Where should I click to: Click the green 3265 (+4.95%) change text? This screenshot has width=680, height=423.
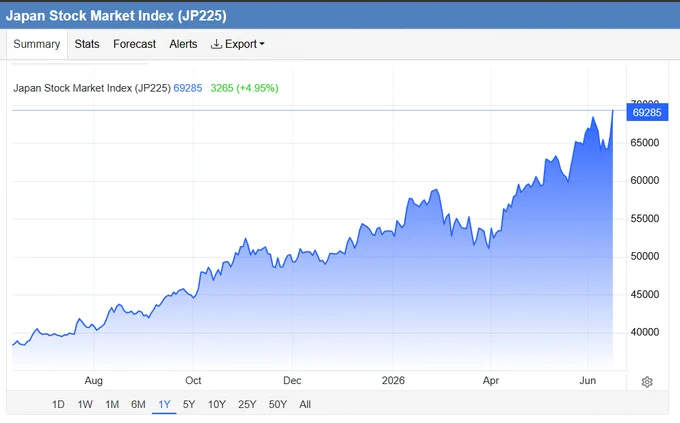click(244, 88)
